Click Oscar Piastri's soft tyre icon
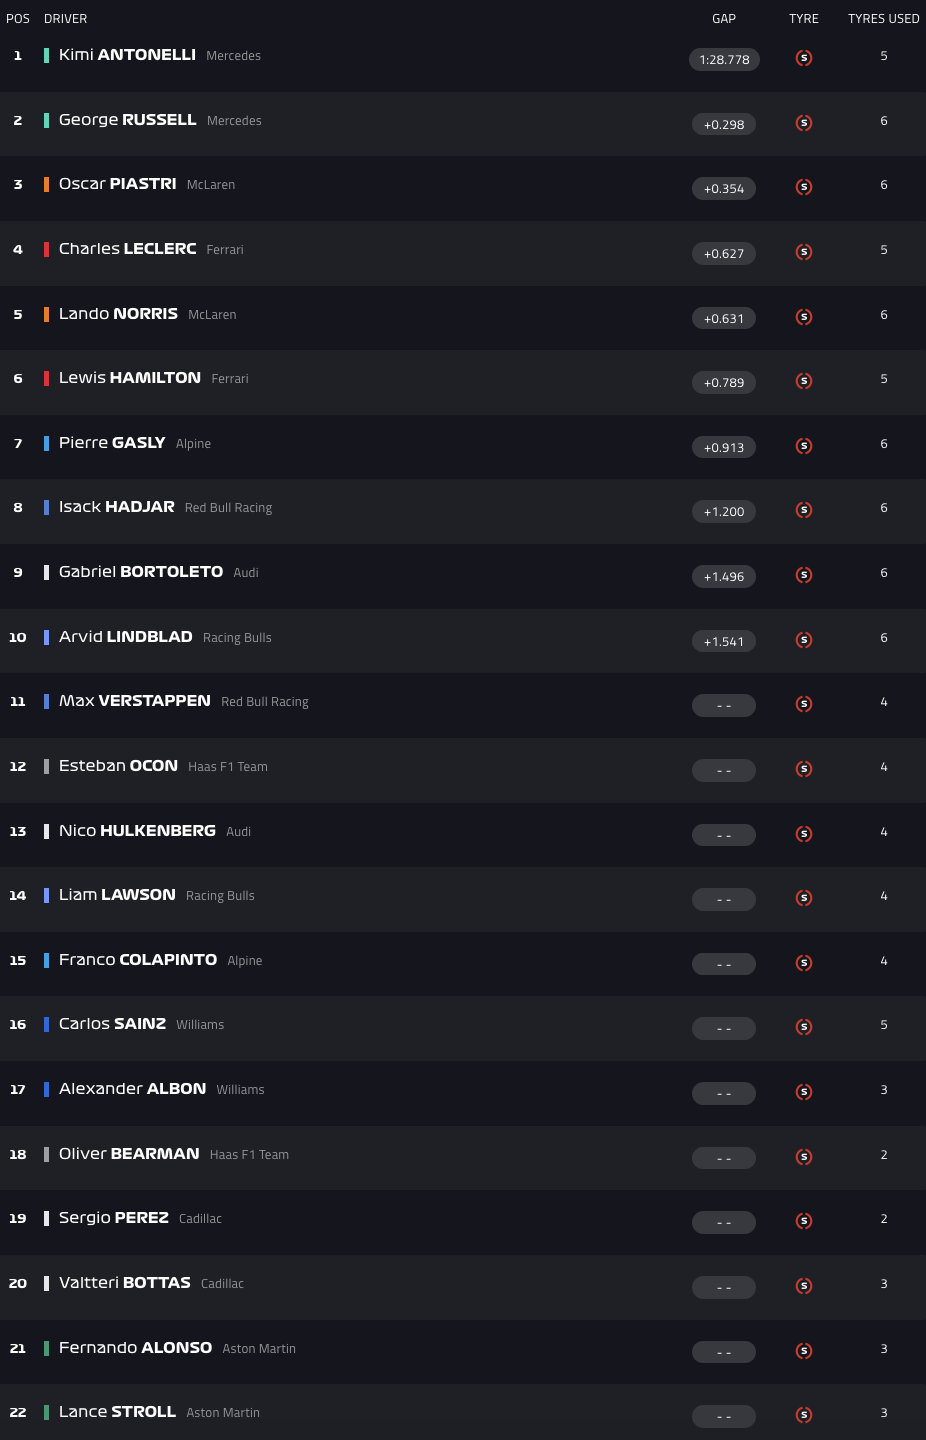 point(804,187)
